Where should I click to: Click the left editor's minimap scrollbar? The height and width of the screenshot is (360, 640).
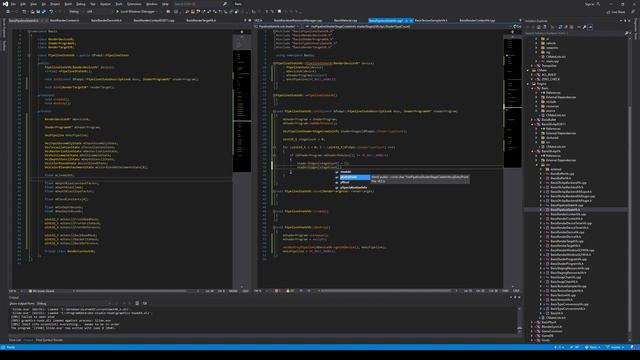click(x=242, y=159)
